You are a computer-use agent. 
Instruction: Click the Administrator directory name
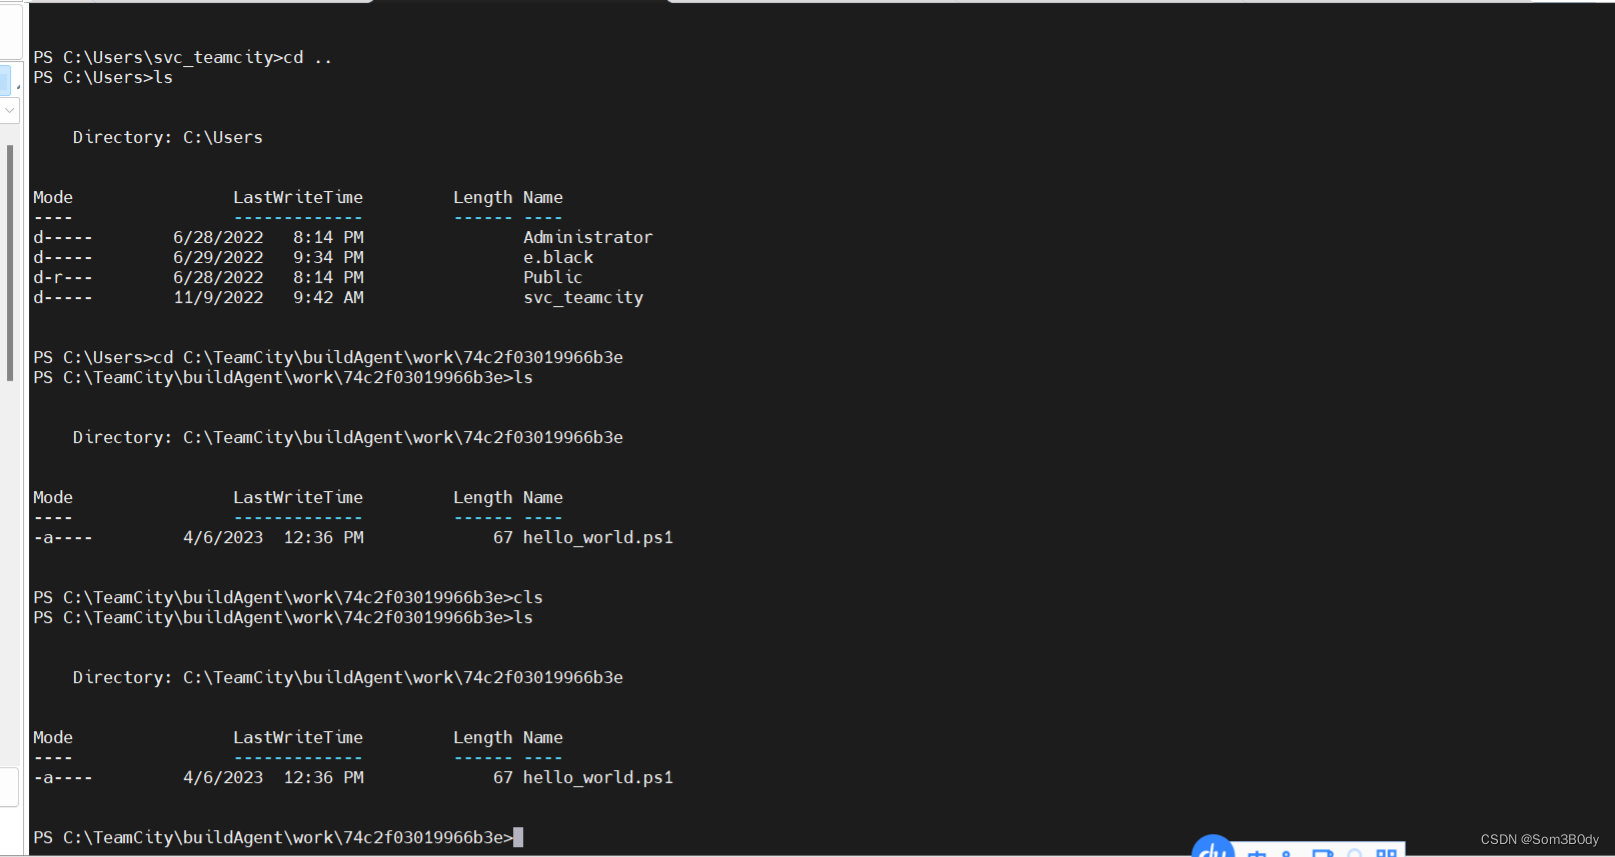[587, 237]
